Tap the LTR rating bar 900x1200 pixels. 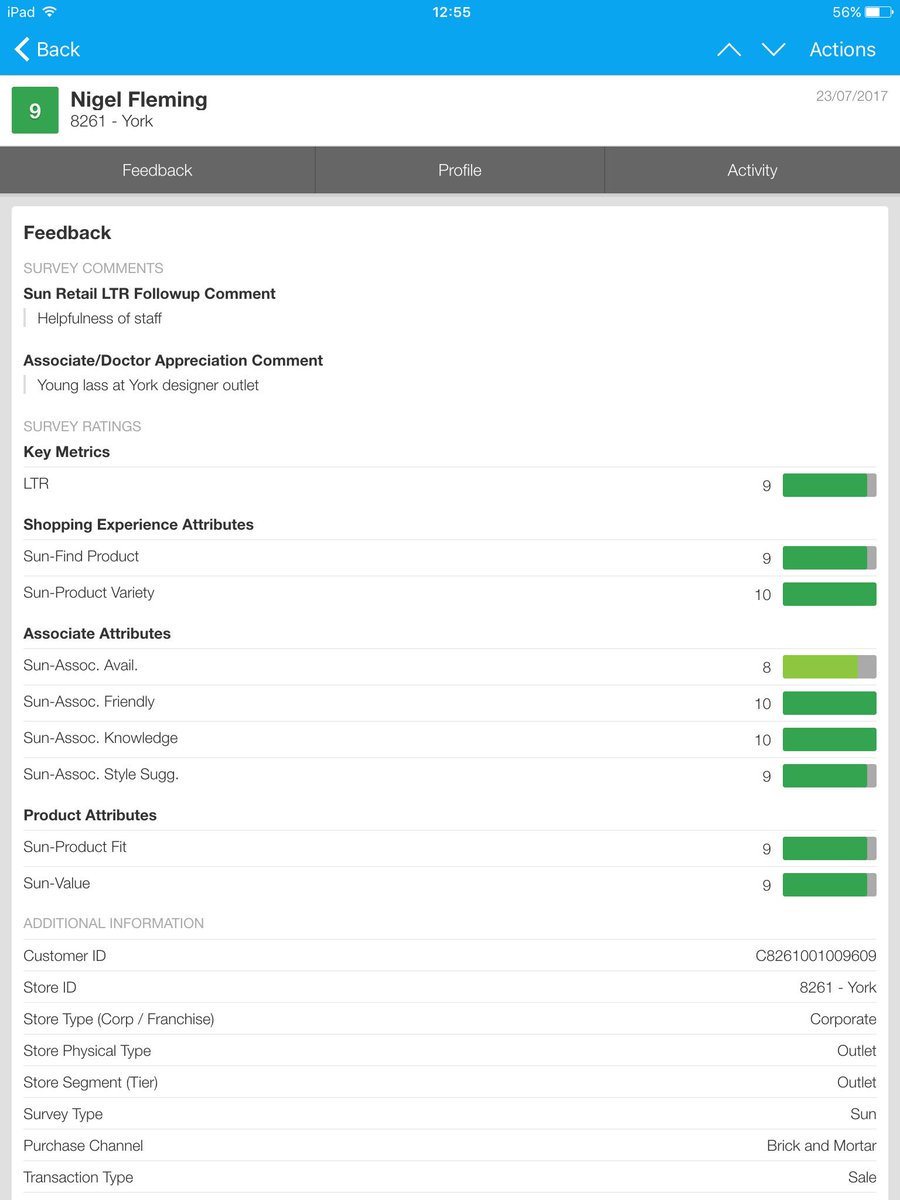829,485
